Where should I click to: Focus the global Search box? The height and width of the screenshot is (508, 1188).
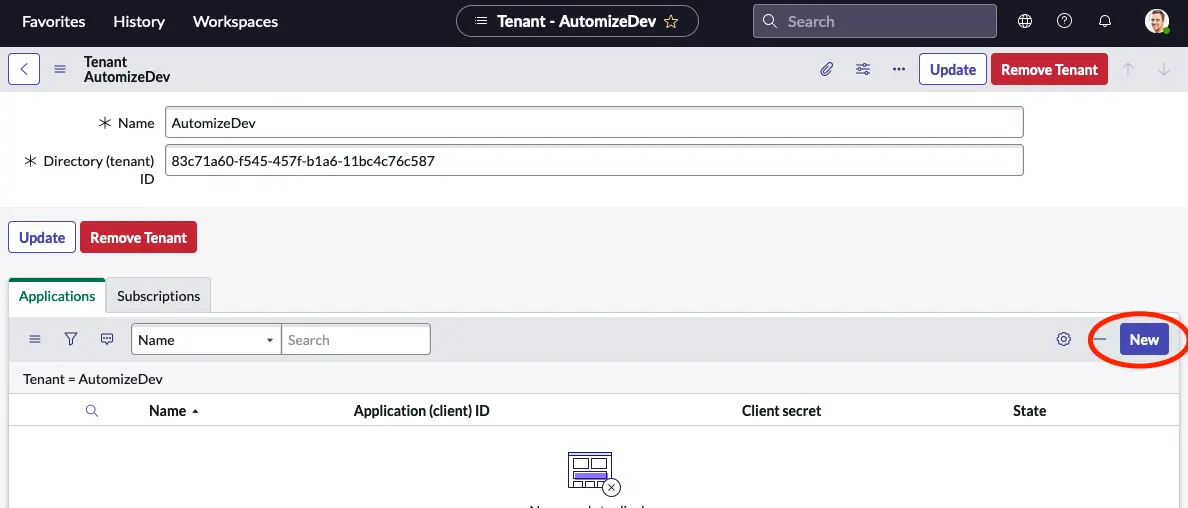pyautogui.click(x=874, y=21)
